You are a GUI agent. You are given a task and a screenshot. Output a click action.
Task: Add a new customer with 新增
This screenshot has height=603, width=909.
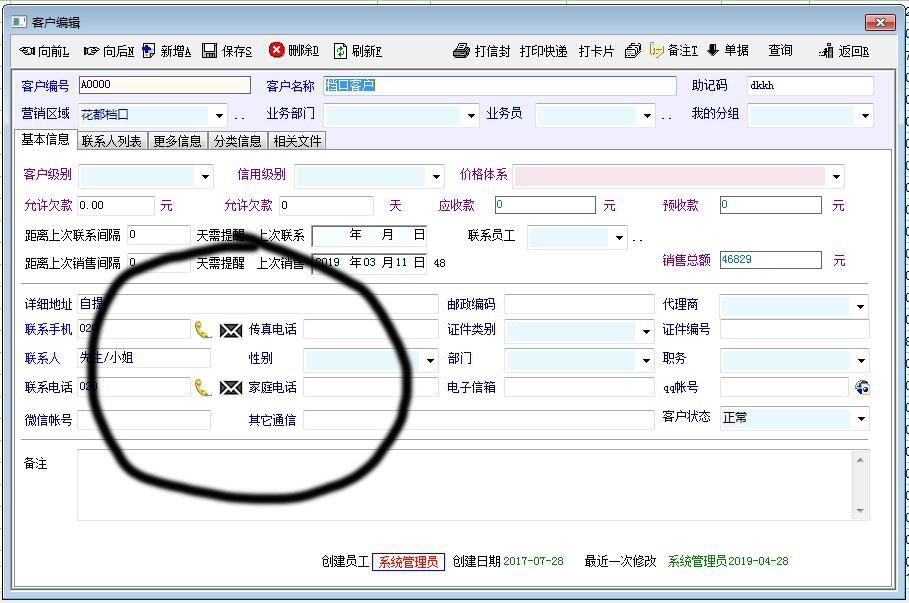tap(149, 51)
